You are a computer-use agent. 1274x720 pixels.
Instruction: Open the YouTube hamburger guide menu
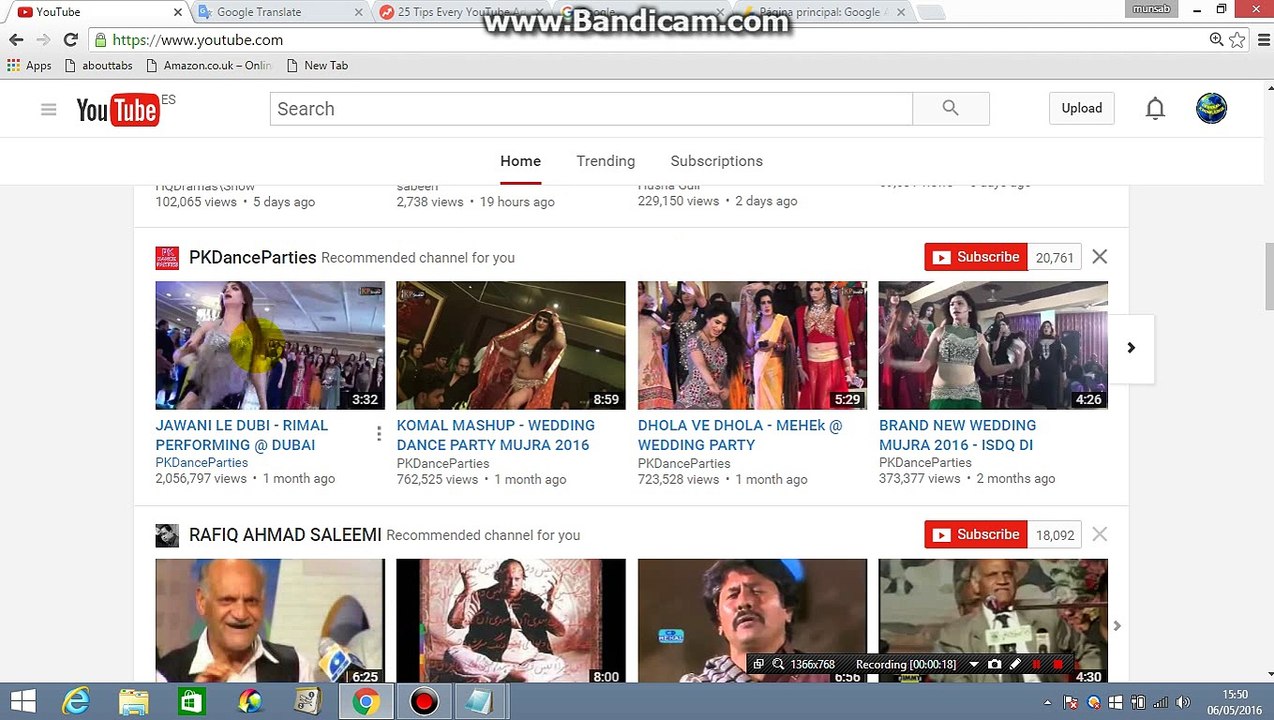point(48,109)
